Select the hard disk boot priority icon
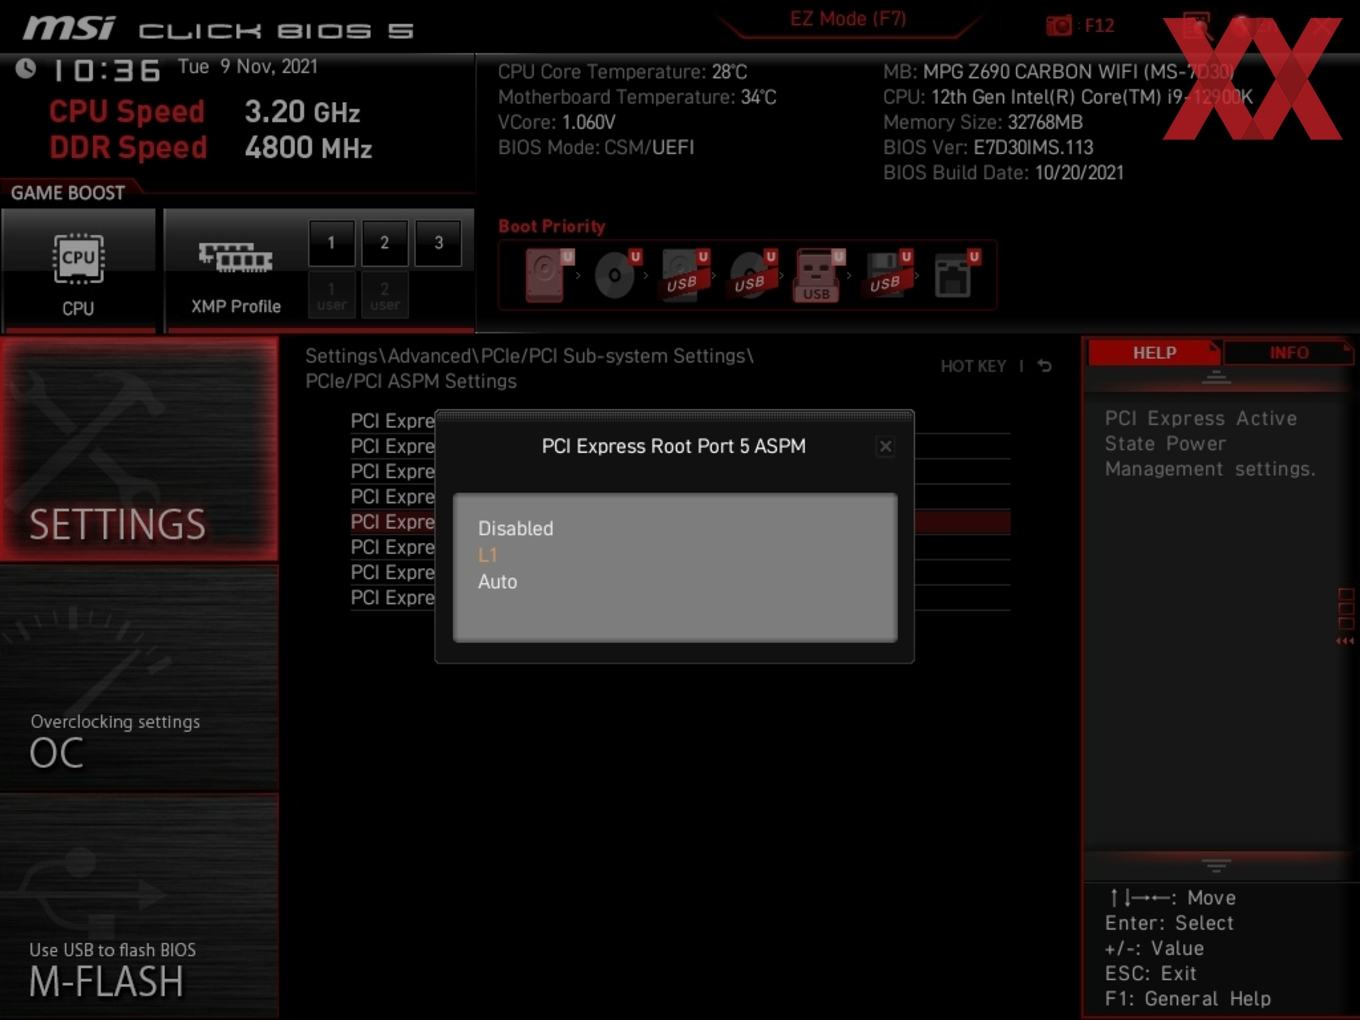 (548, 275)
